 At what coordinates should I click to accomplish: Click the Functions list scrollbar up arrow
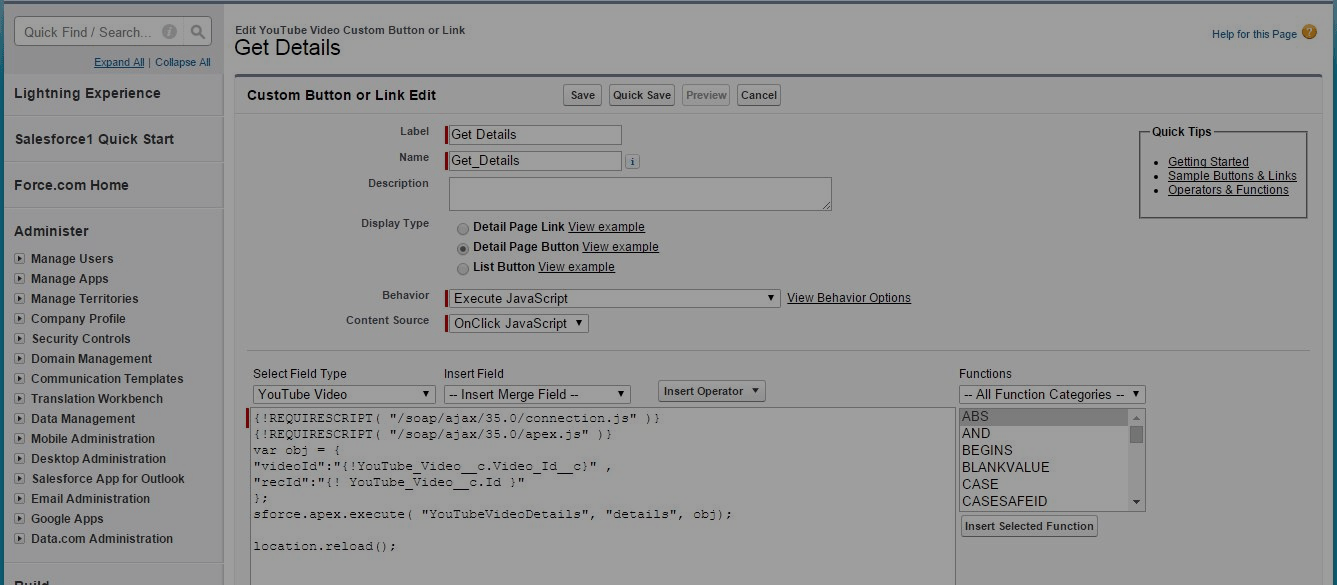pos(1136,417)
